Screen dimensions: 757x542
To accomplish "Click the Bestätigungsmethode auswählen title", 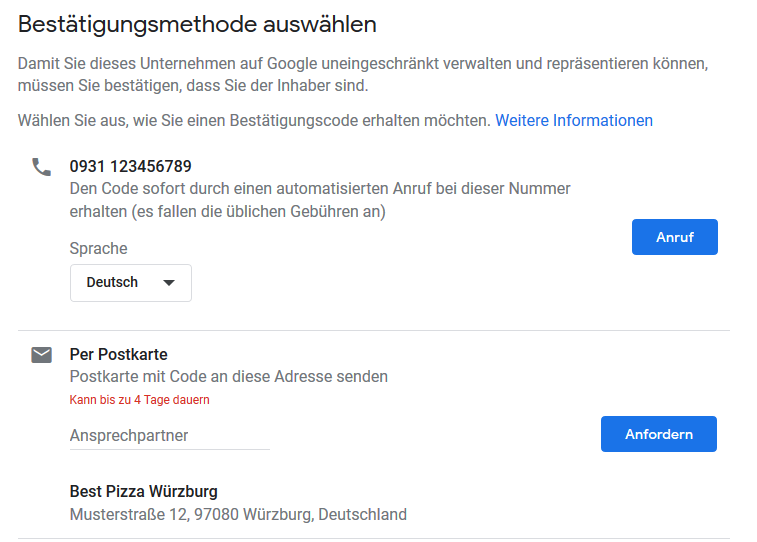I will pos(197,23).
